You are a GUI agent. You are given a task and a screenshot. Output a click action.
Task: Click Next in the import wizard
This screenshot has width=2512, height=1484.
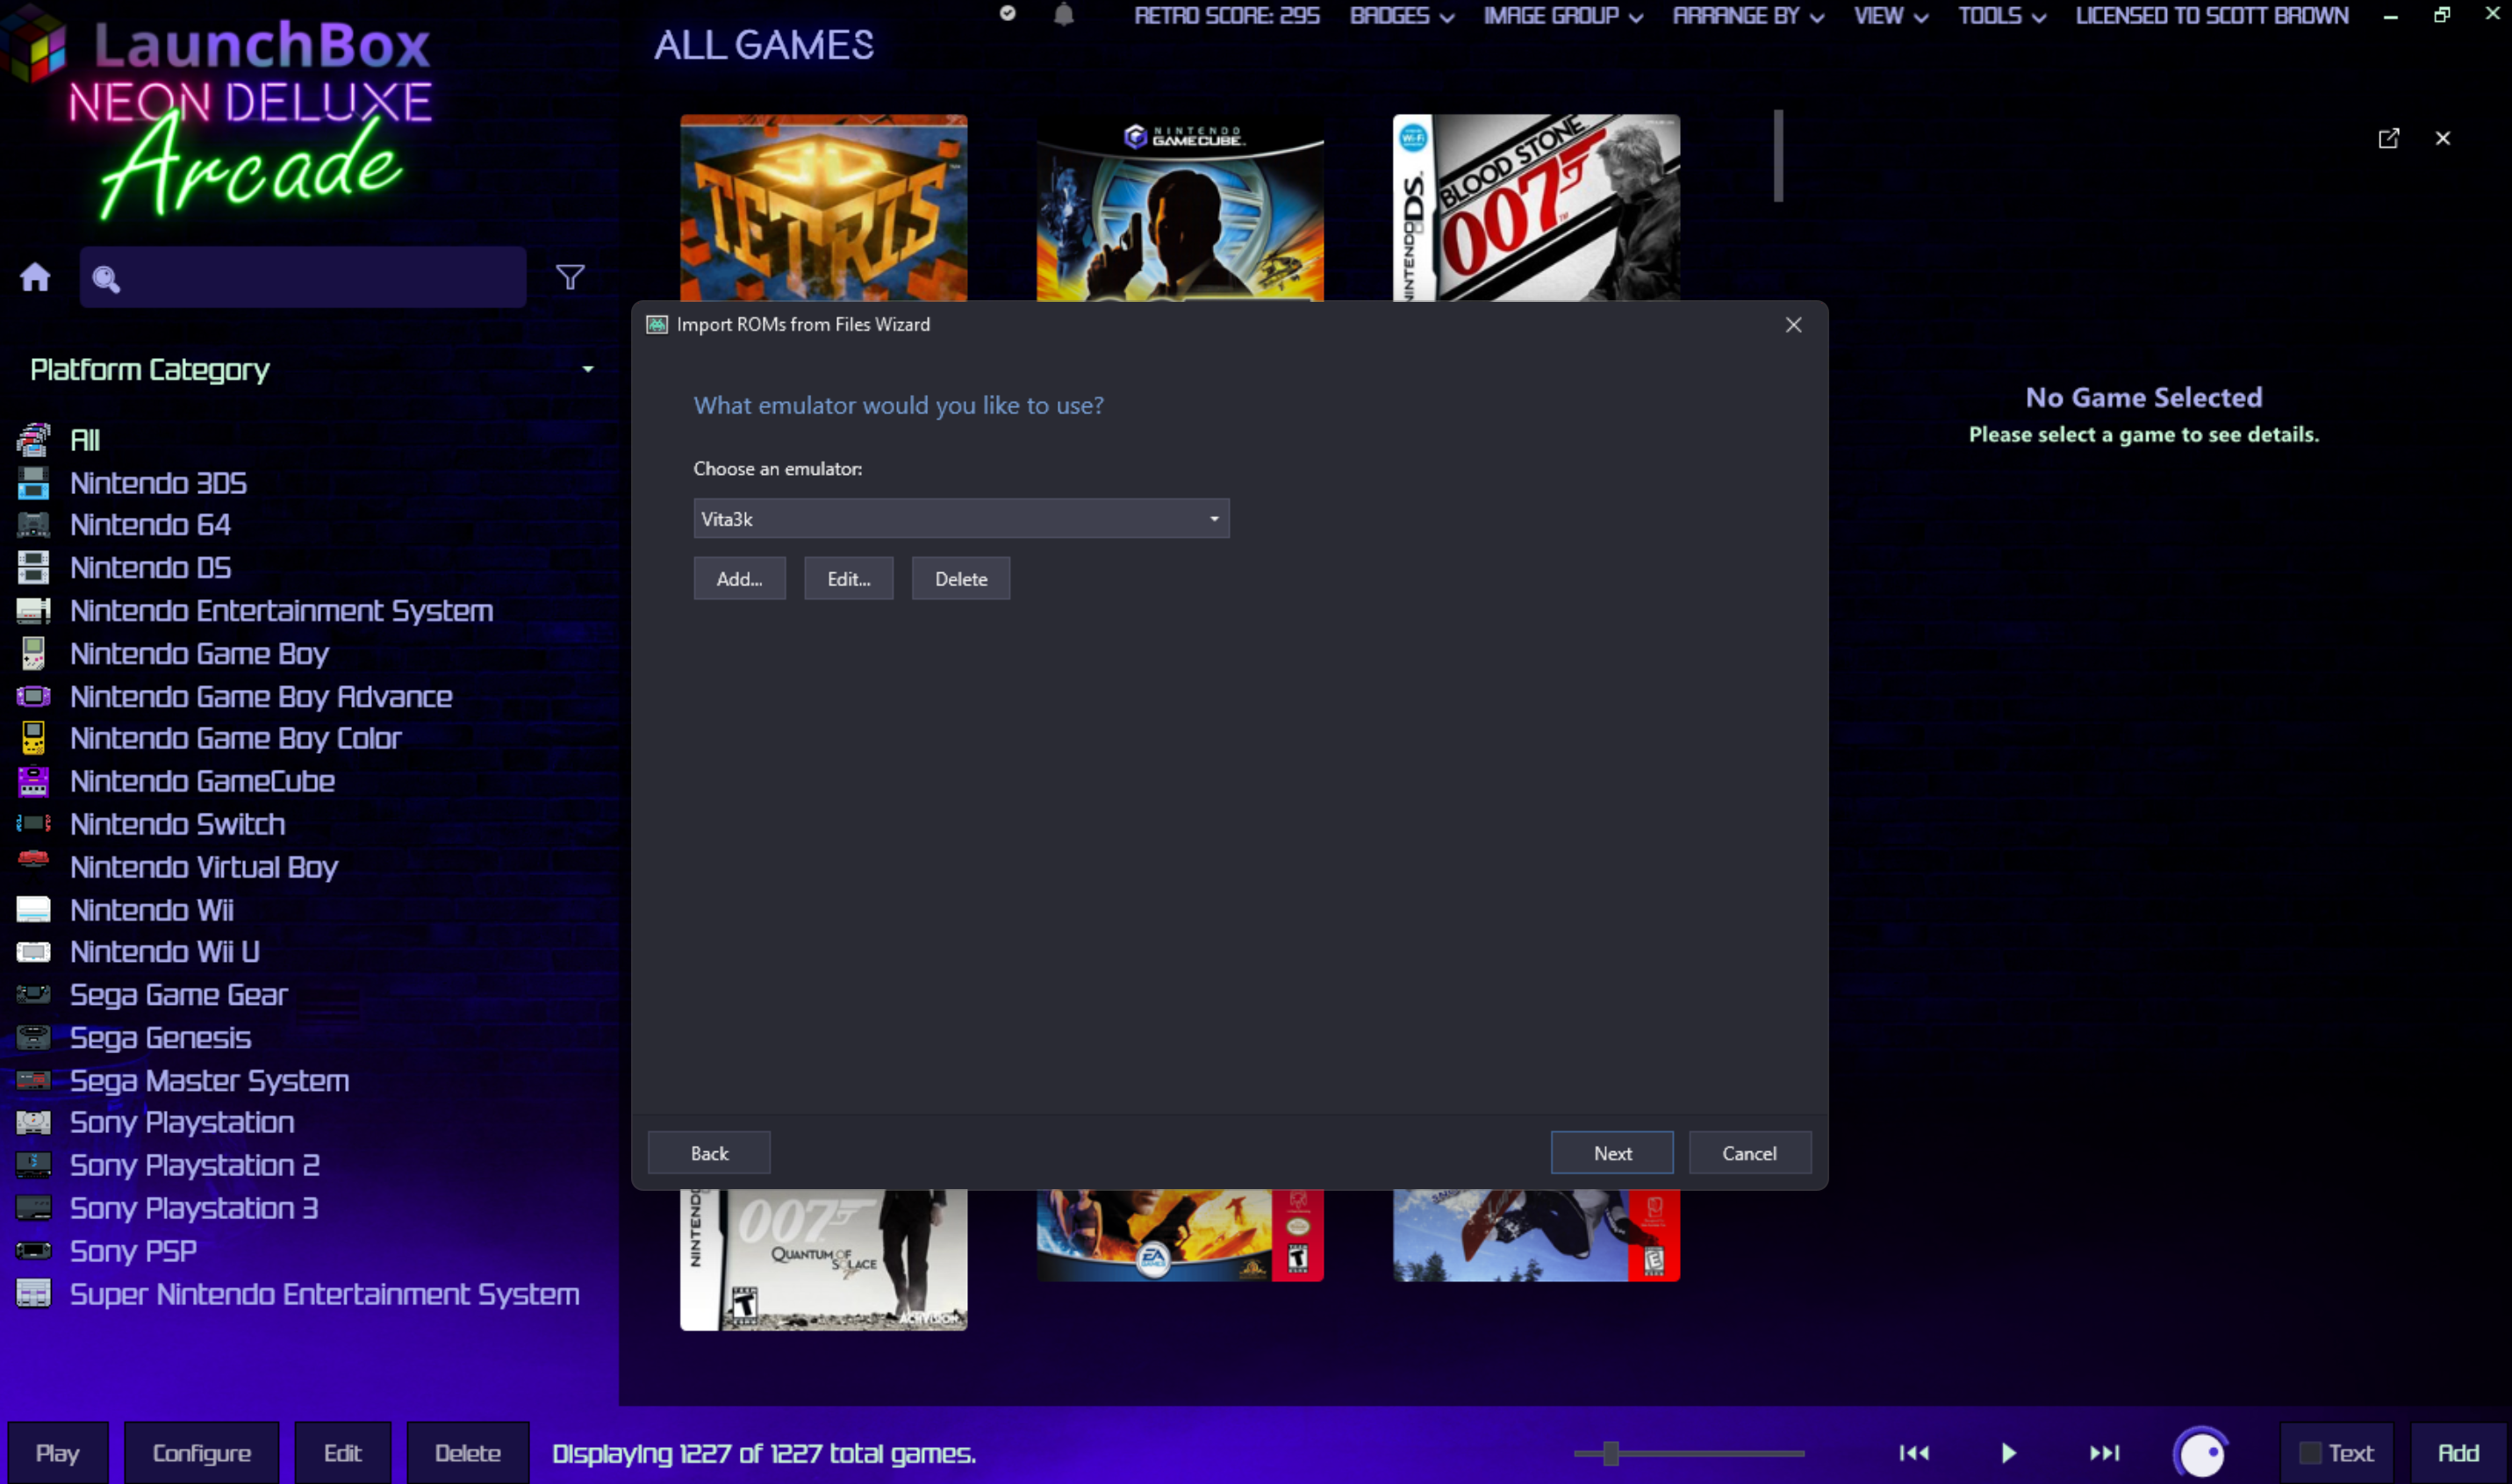coord(1611,1153)
